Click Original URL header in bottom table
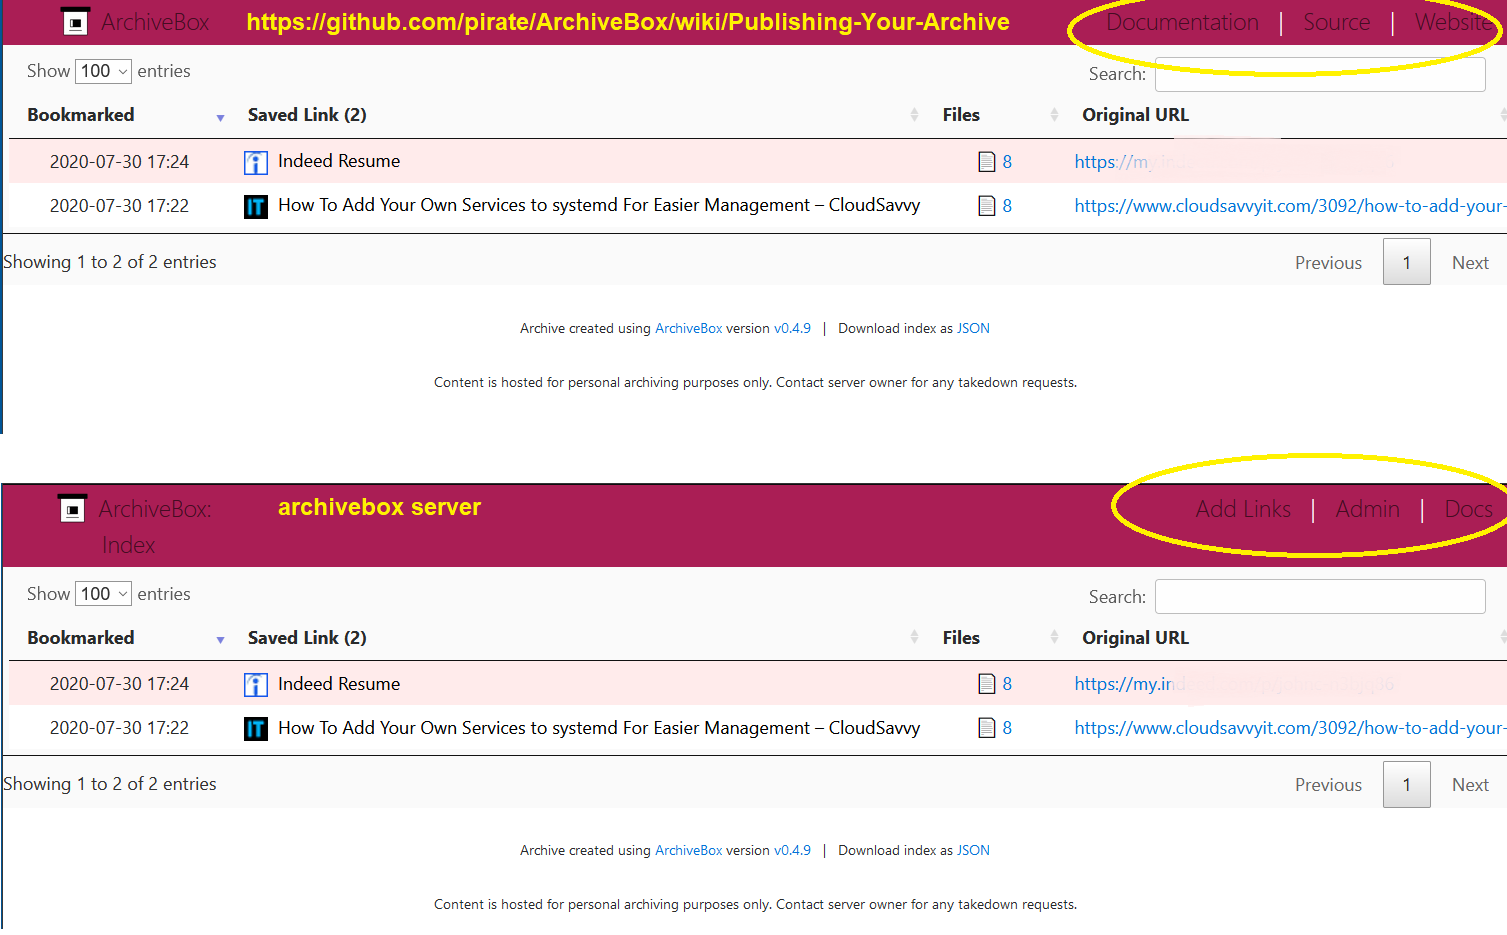The width and height of the screenshot is (1507, 935). tap(1135, 638)
